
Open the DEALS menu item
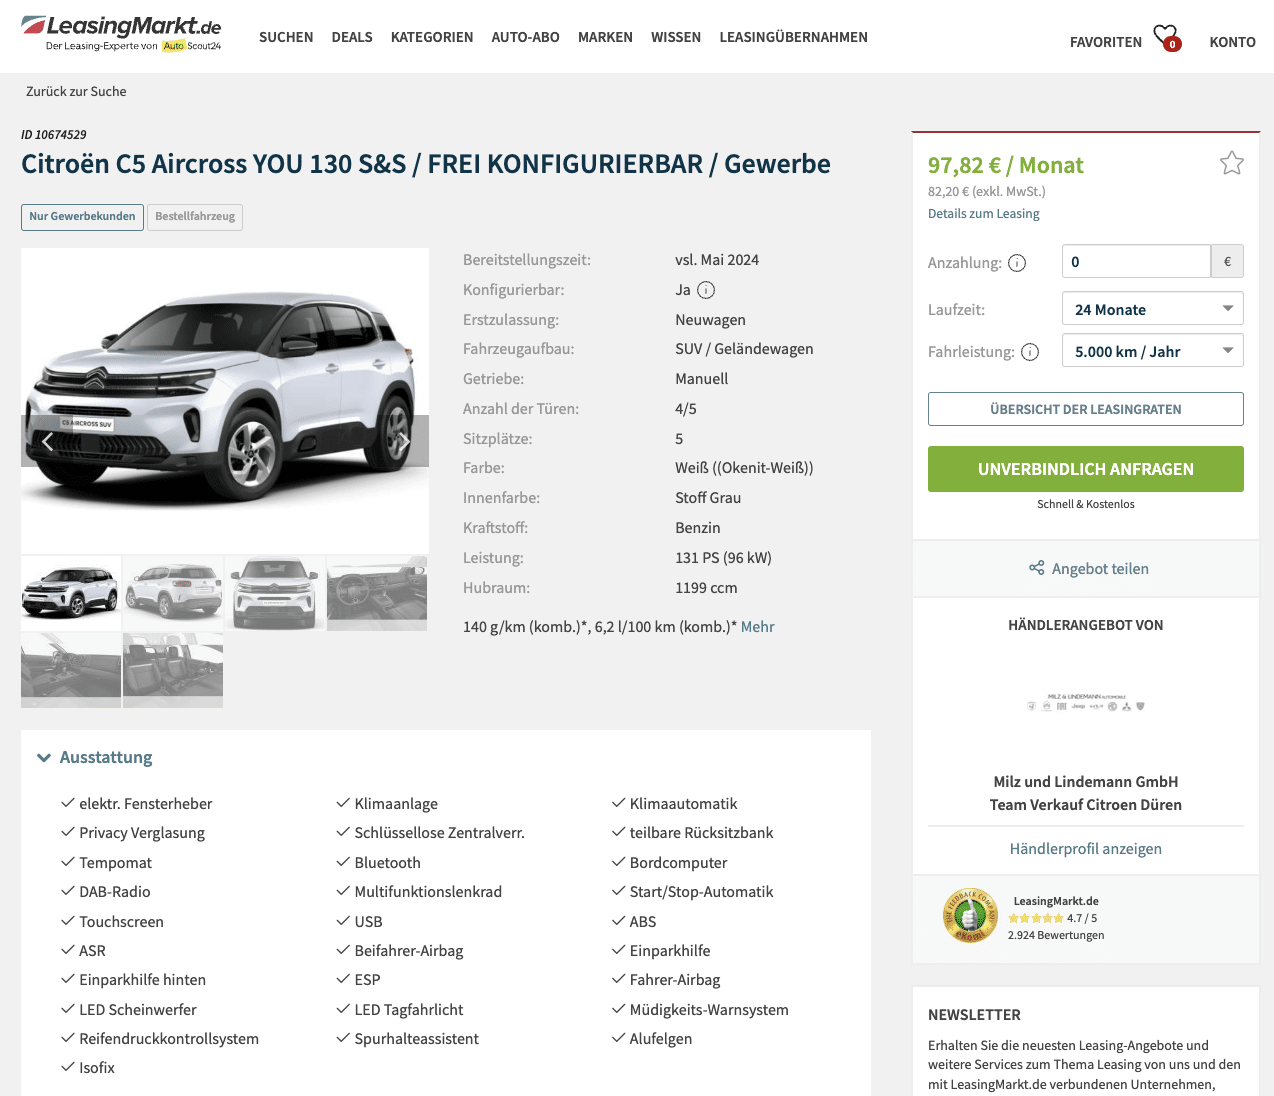pos(352,37)
